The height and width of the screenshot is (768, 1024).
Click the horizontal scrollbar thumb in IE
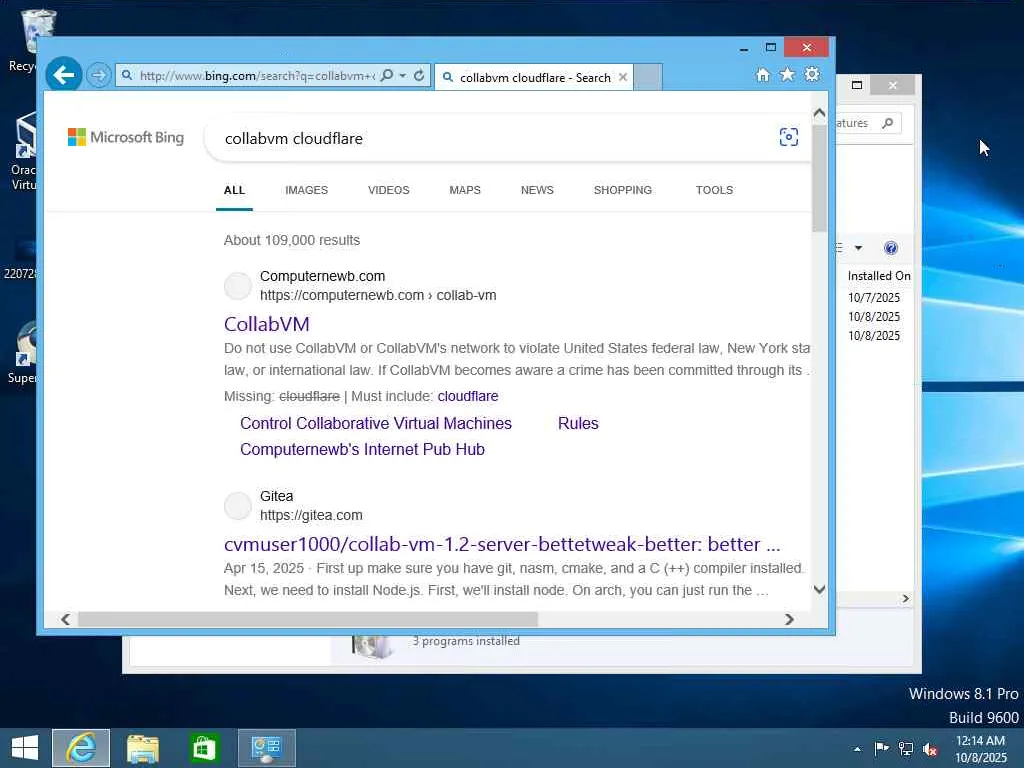[308, 619]
